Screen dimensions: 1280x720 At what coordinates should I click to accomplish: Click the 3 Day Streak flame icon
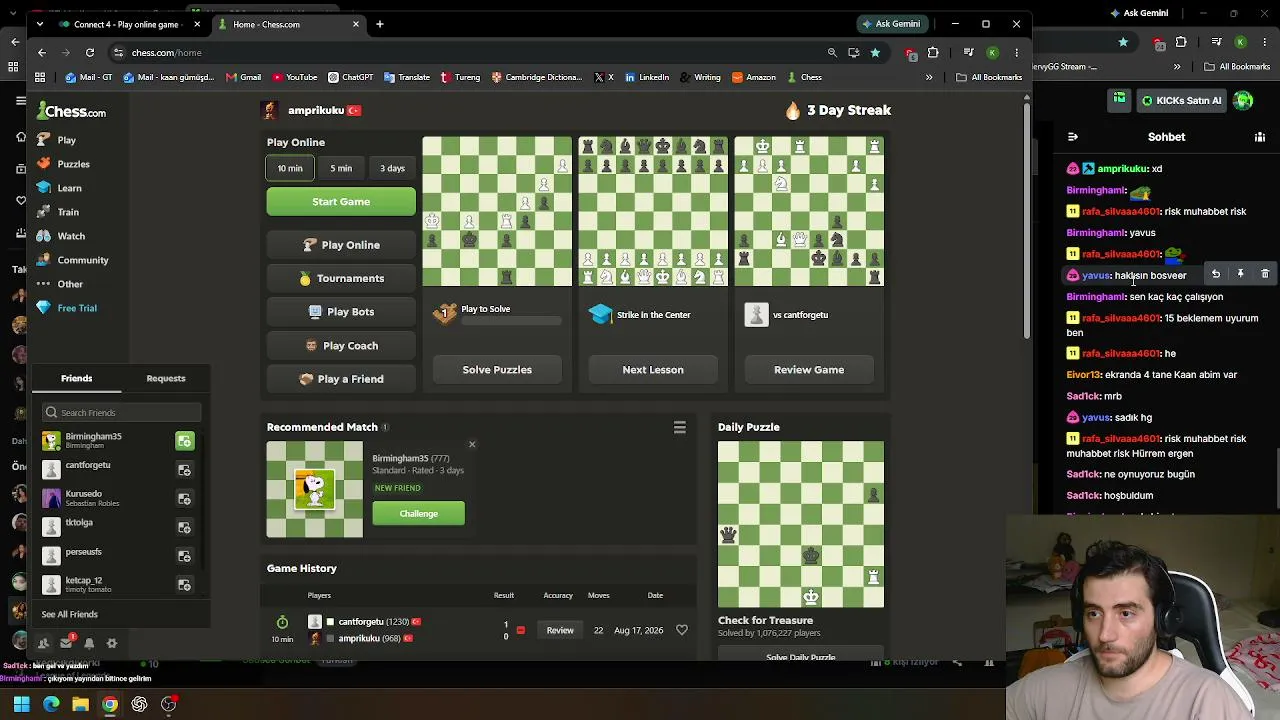click(793, 110)
